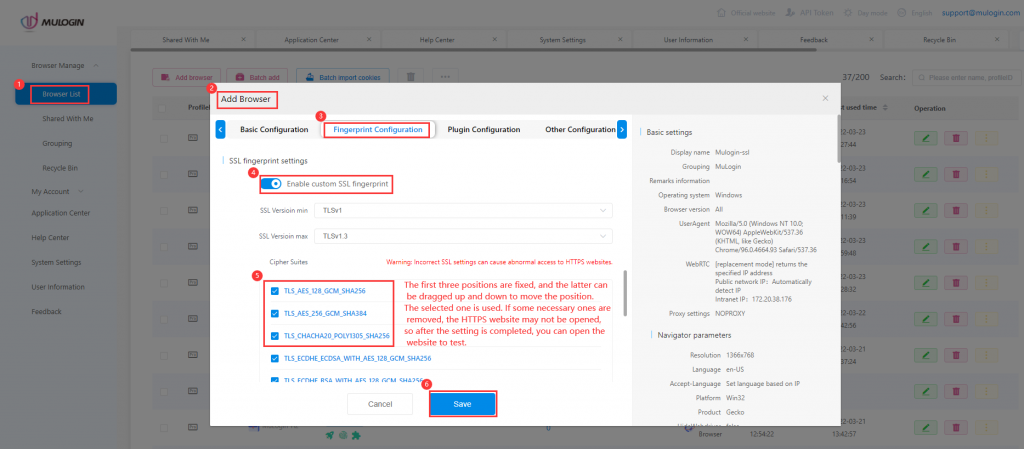Close the Add Browser dialog
The image size is (1024, 449).
pos(825,98)
